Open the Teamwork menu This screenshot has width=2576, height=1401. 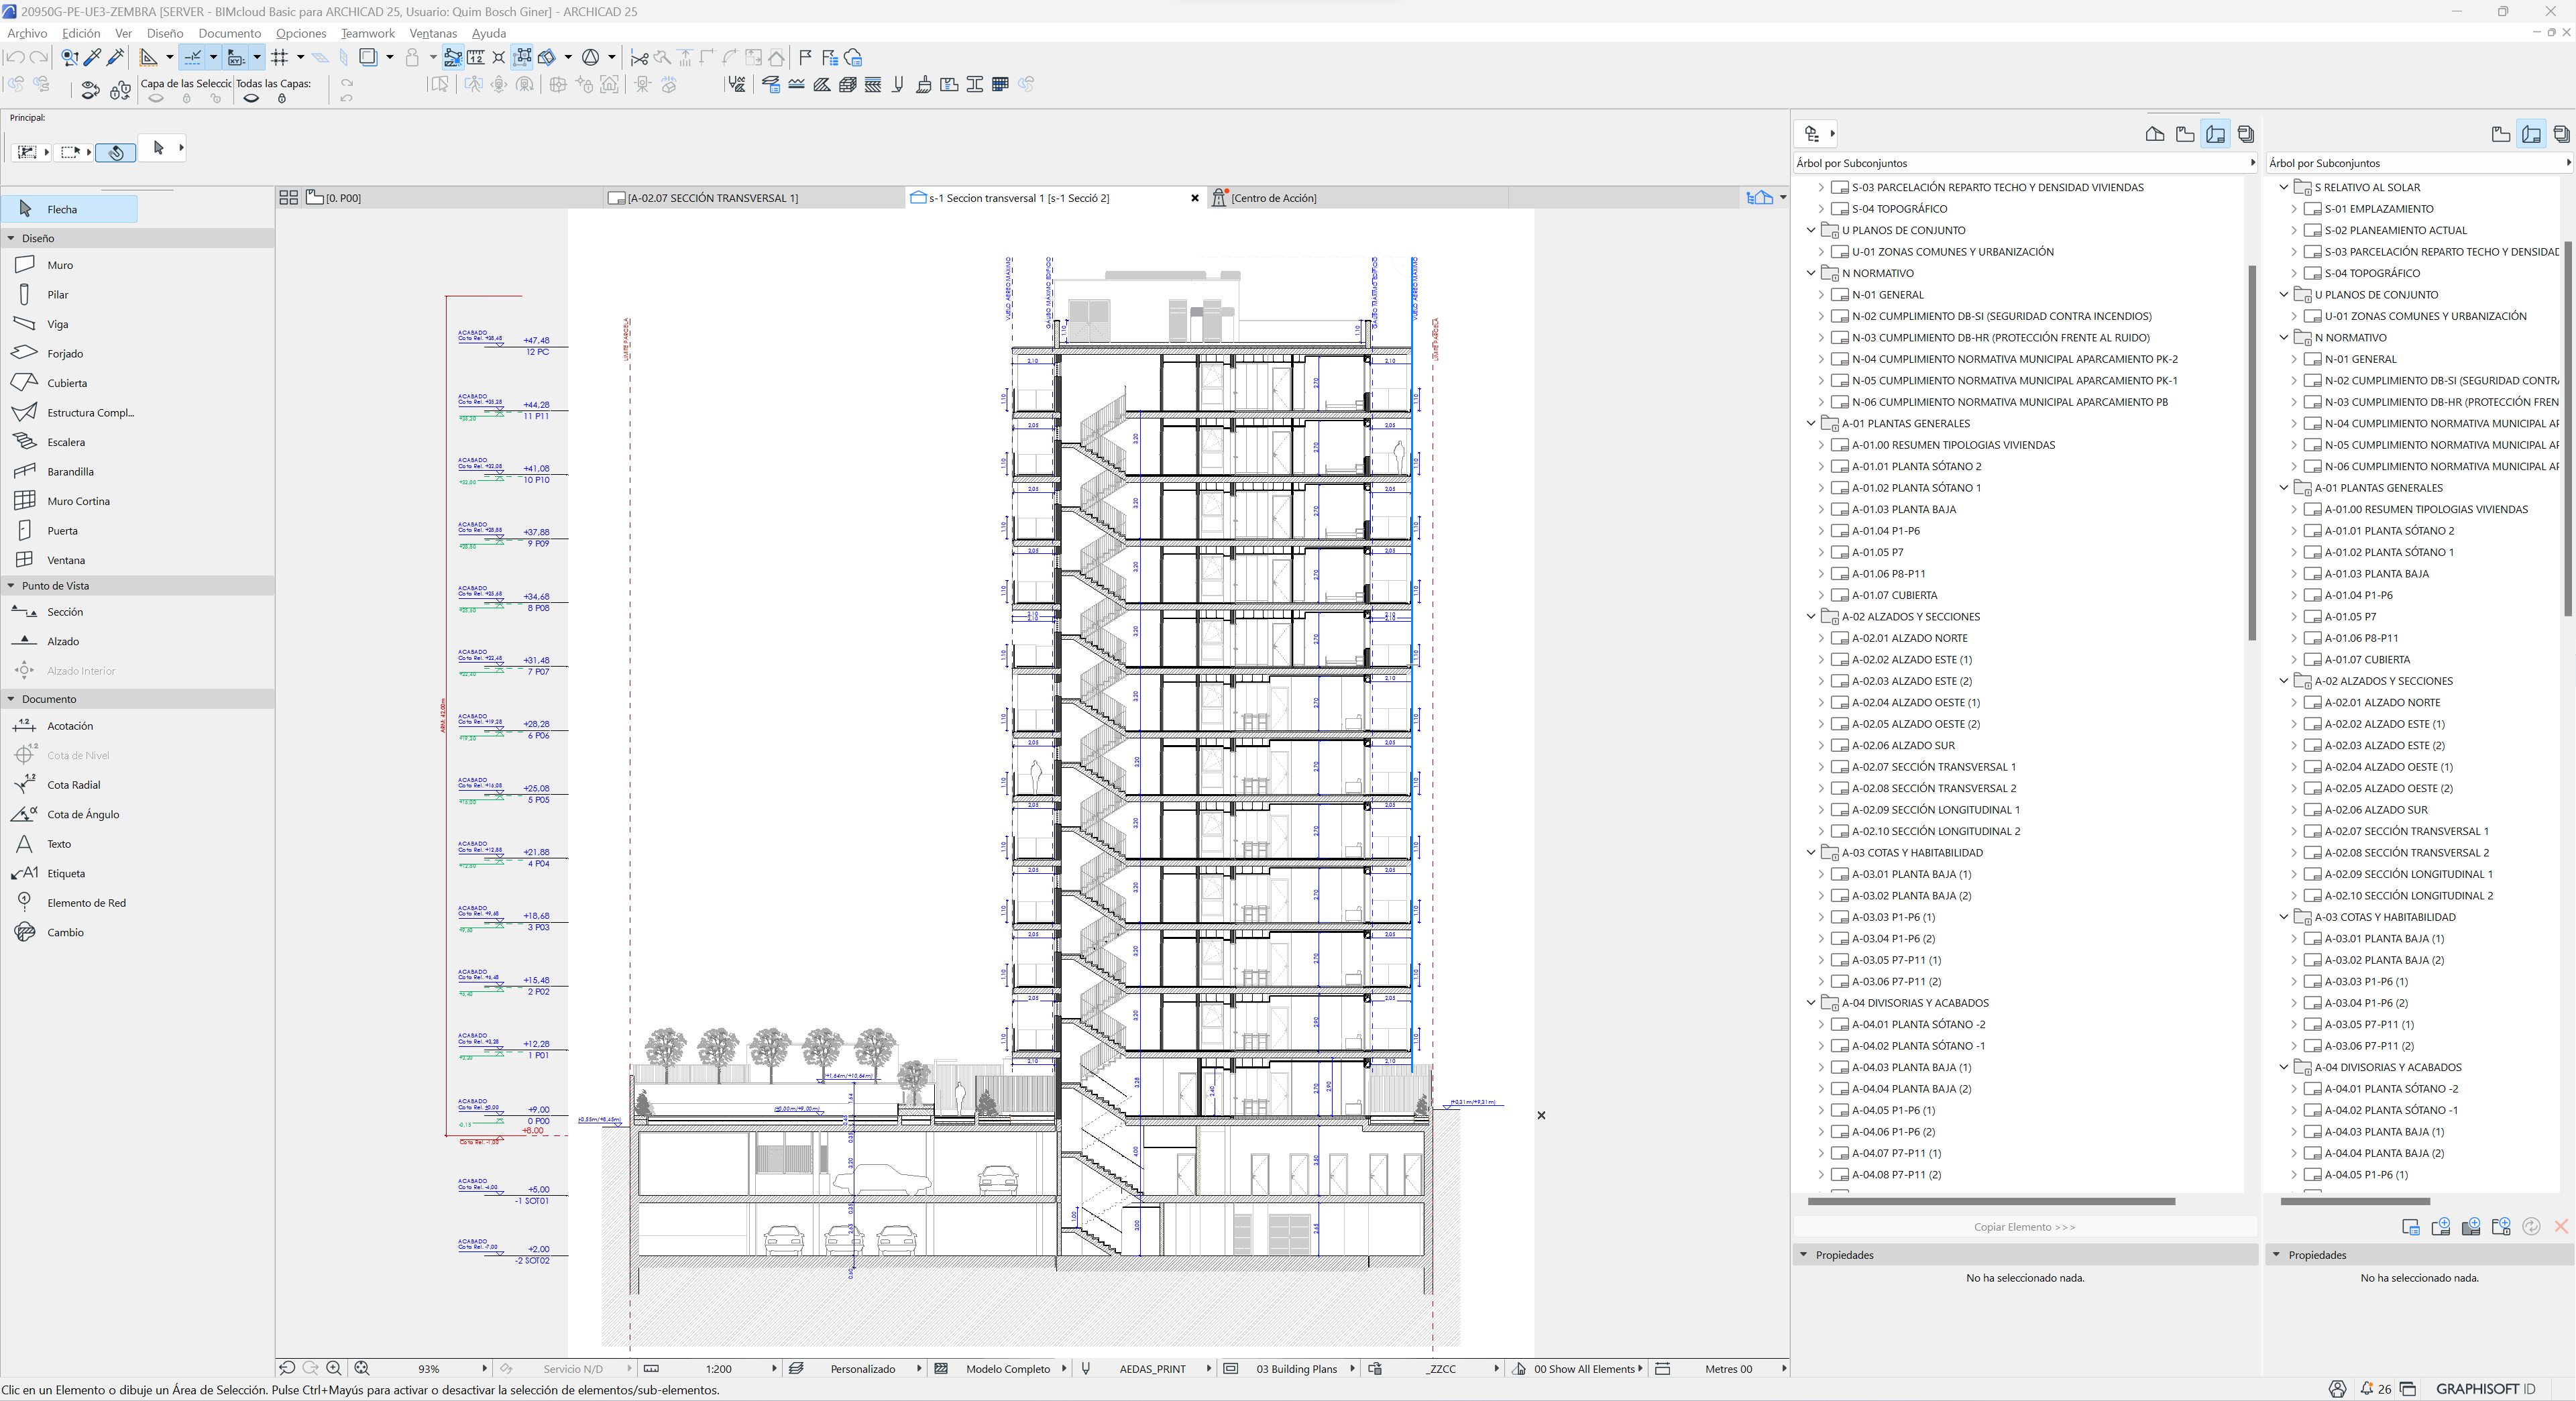367,33
